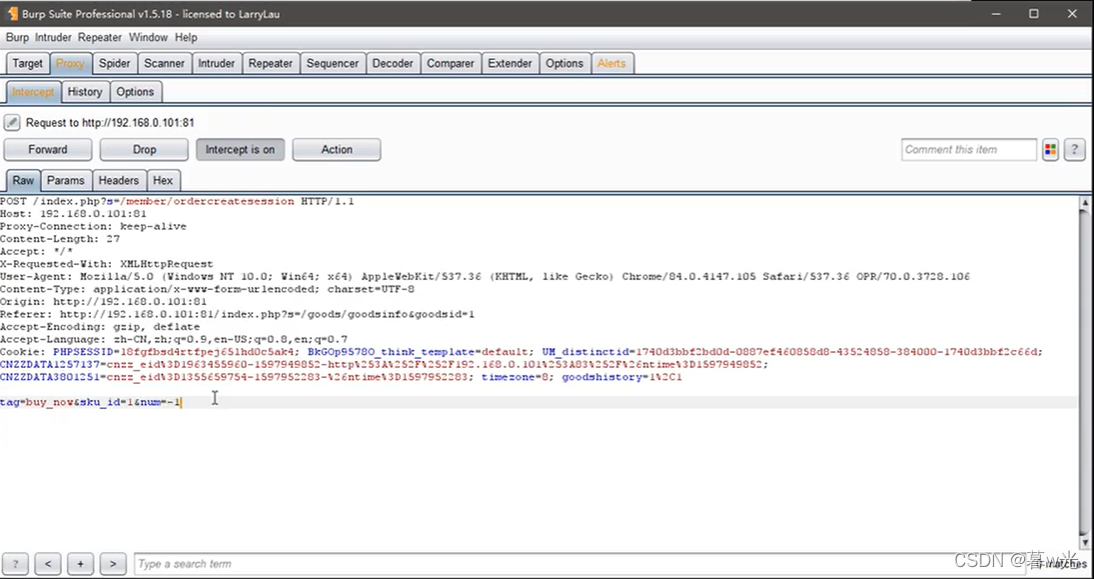This screenshot has height=579, width=1094.
Task: Click the Forward button
Action: coord(48,149)
